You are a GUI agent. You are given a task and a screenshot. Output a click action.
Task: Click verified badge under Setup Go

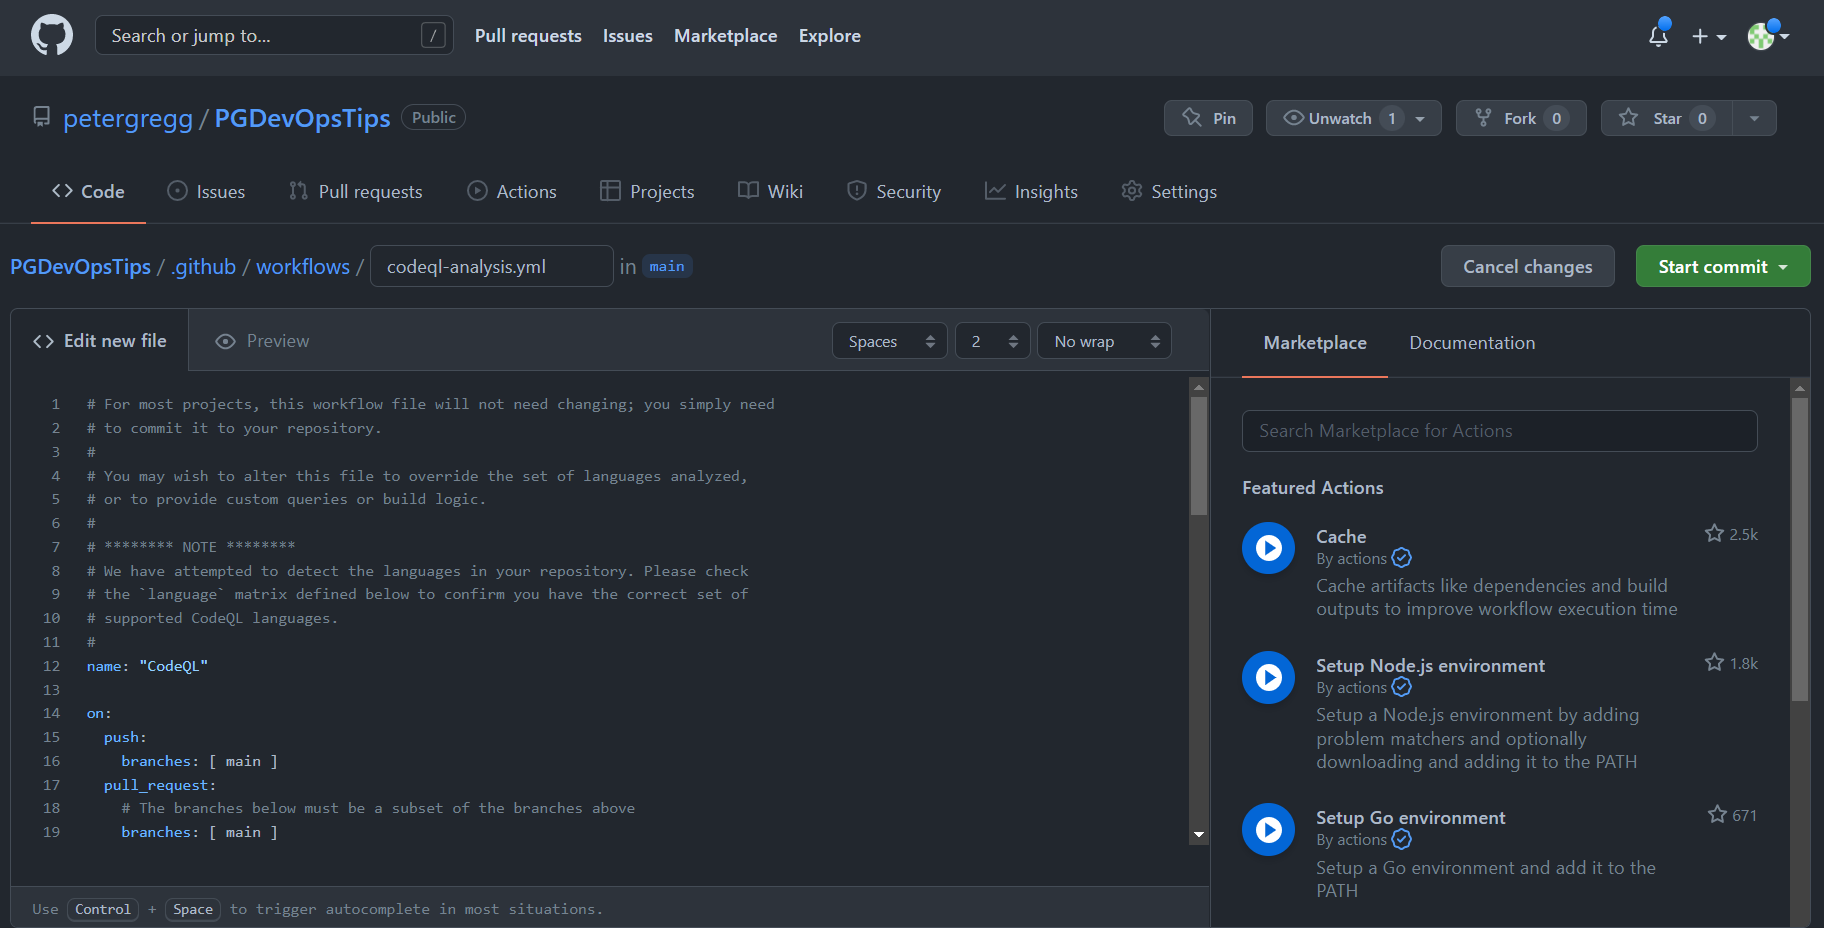coord(1402,839)
